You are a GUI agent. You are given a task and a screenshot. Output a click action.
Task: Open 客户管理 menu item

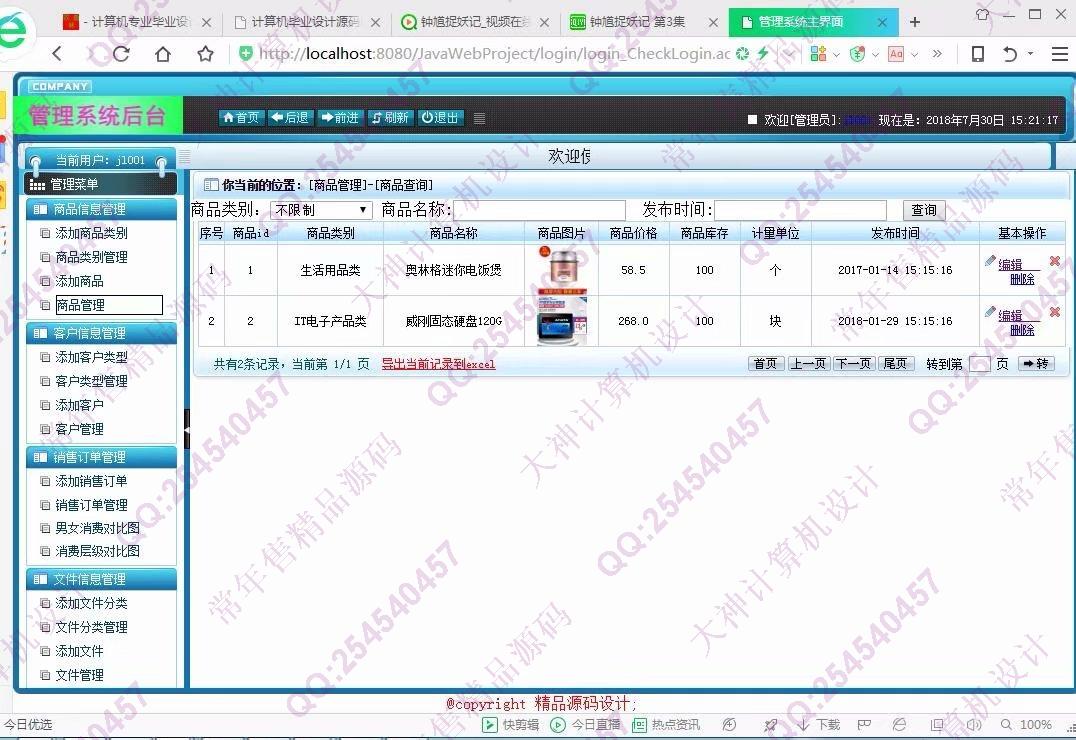coord(80,430)
